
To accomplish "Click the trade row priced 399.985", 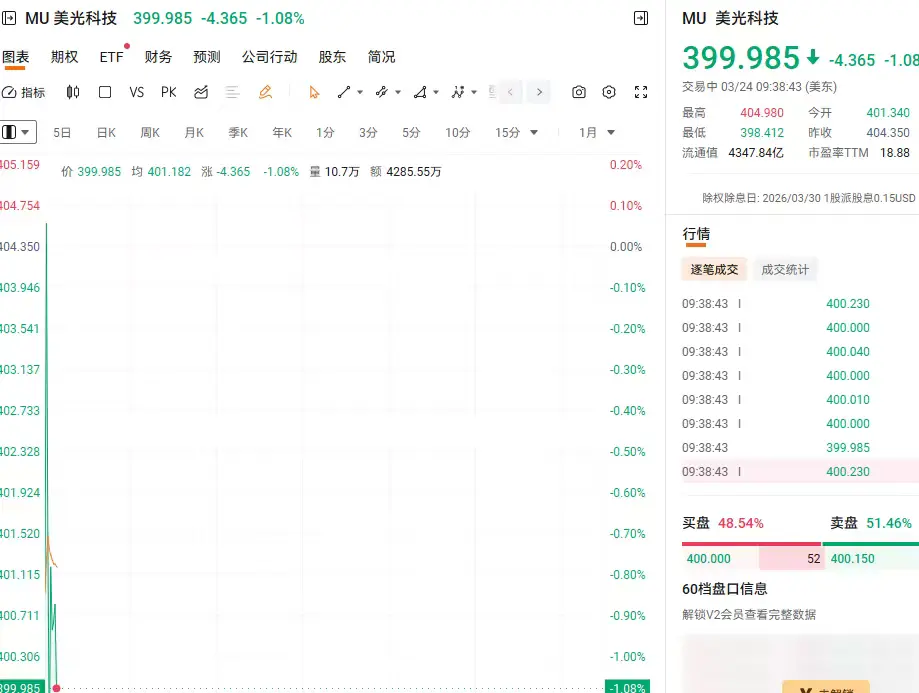I will (800, 447).
